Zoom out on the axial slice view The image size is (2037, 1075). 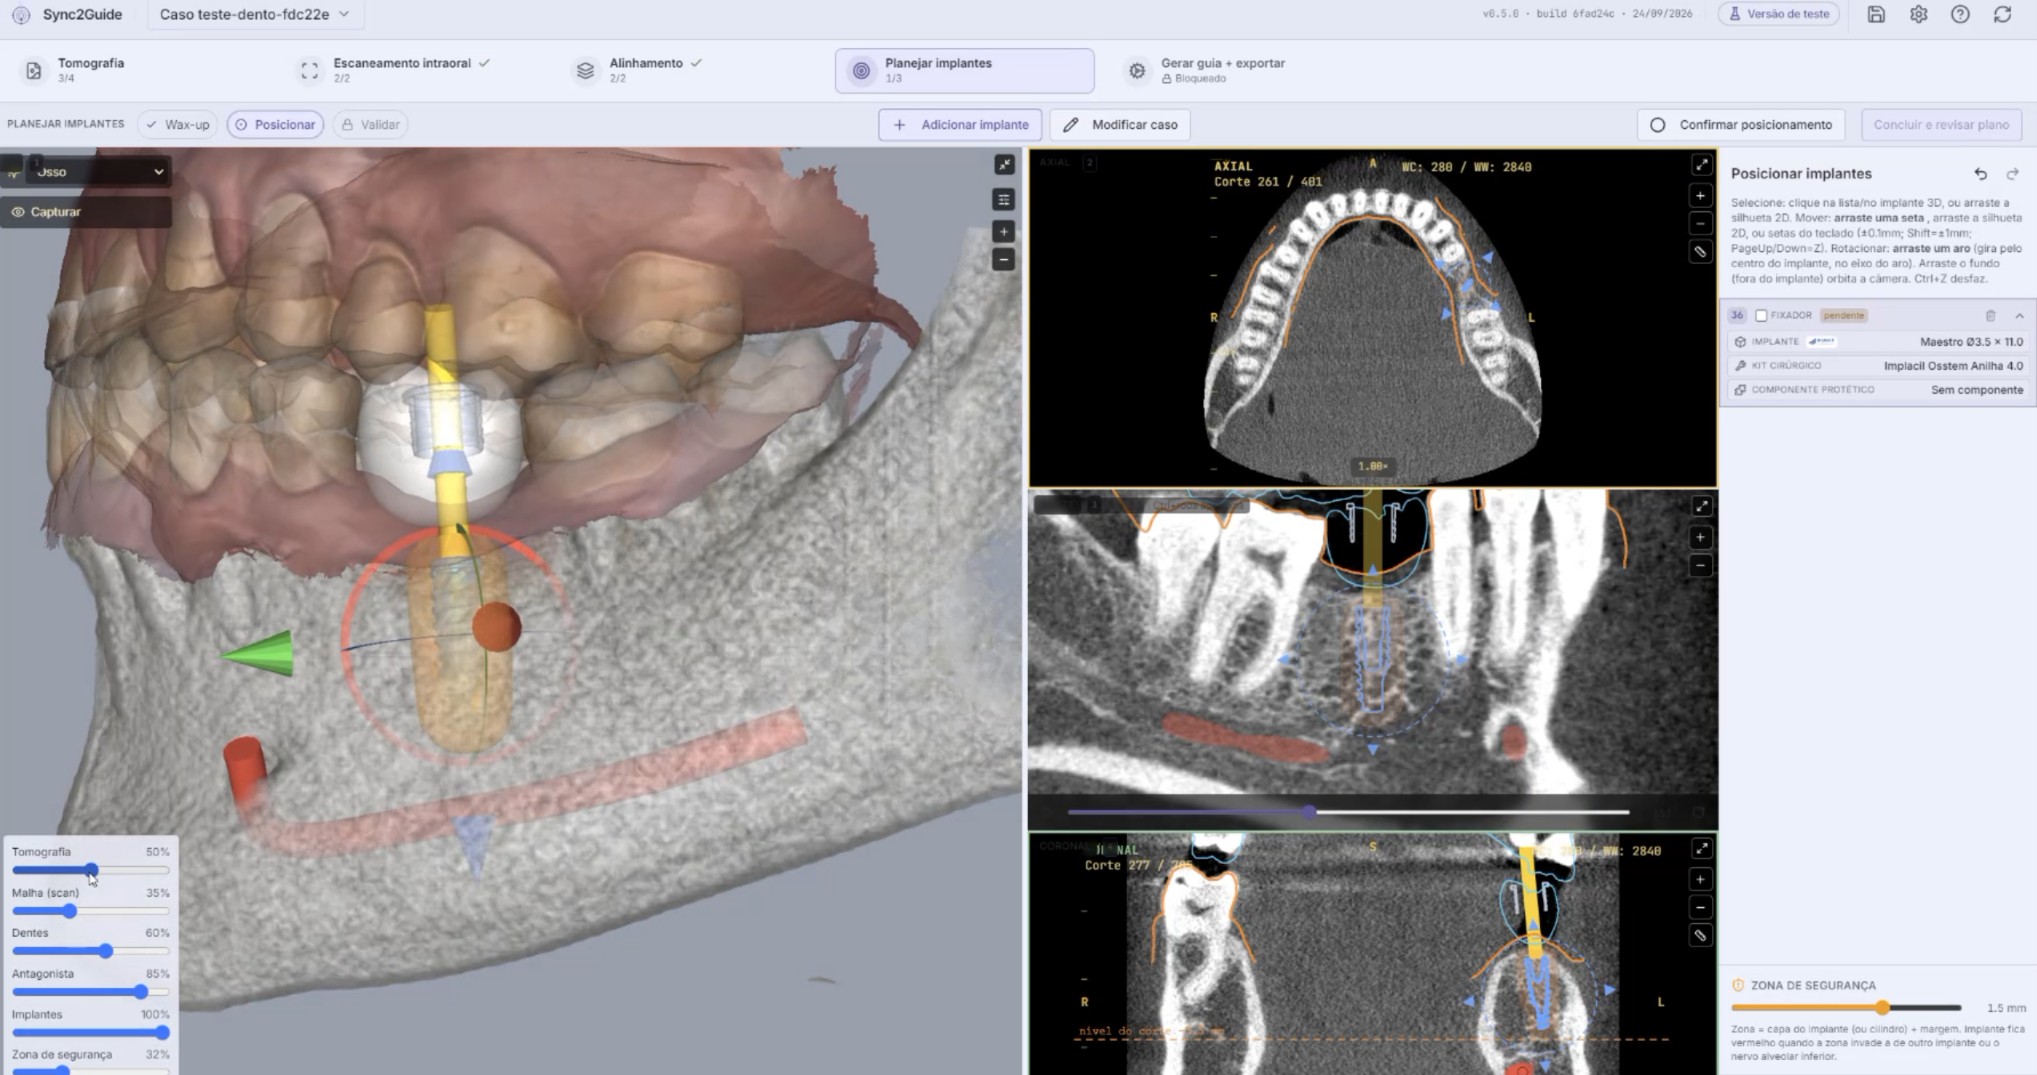pos(1700,224)
